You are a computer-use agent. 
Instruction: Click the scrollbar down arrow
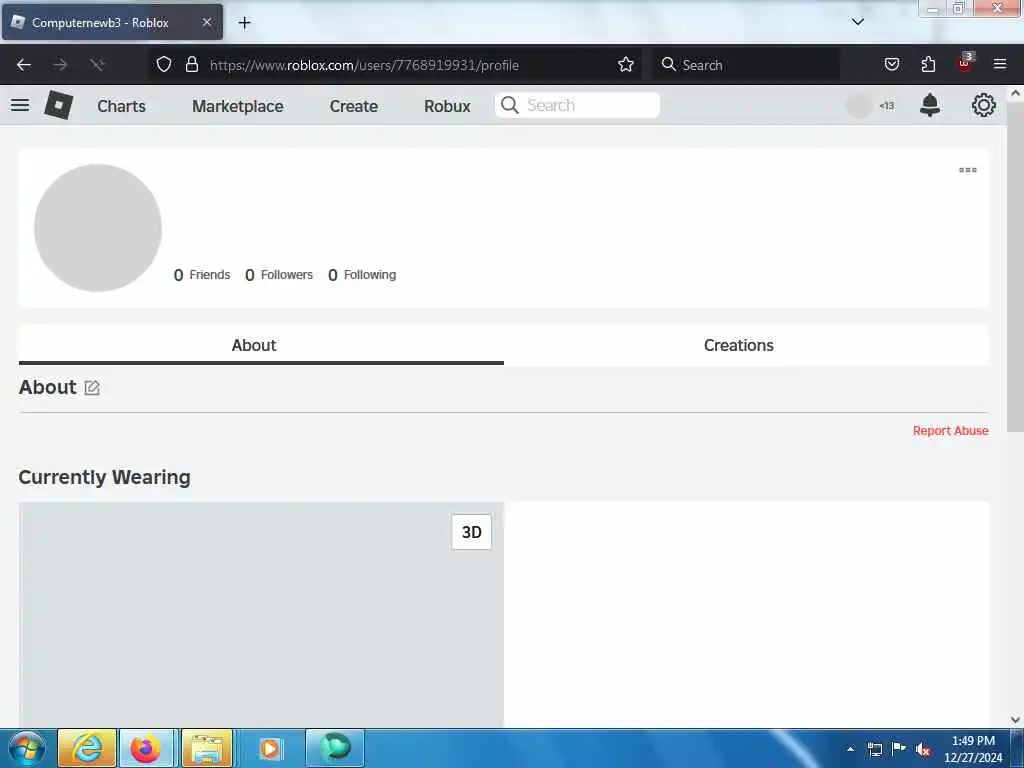point(1015,720)
